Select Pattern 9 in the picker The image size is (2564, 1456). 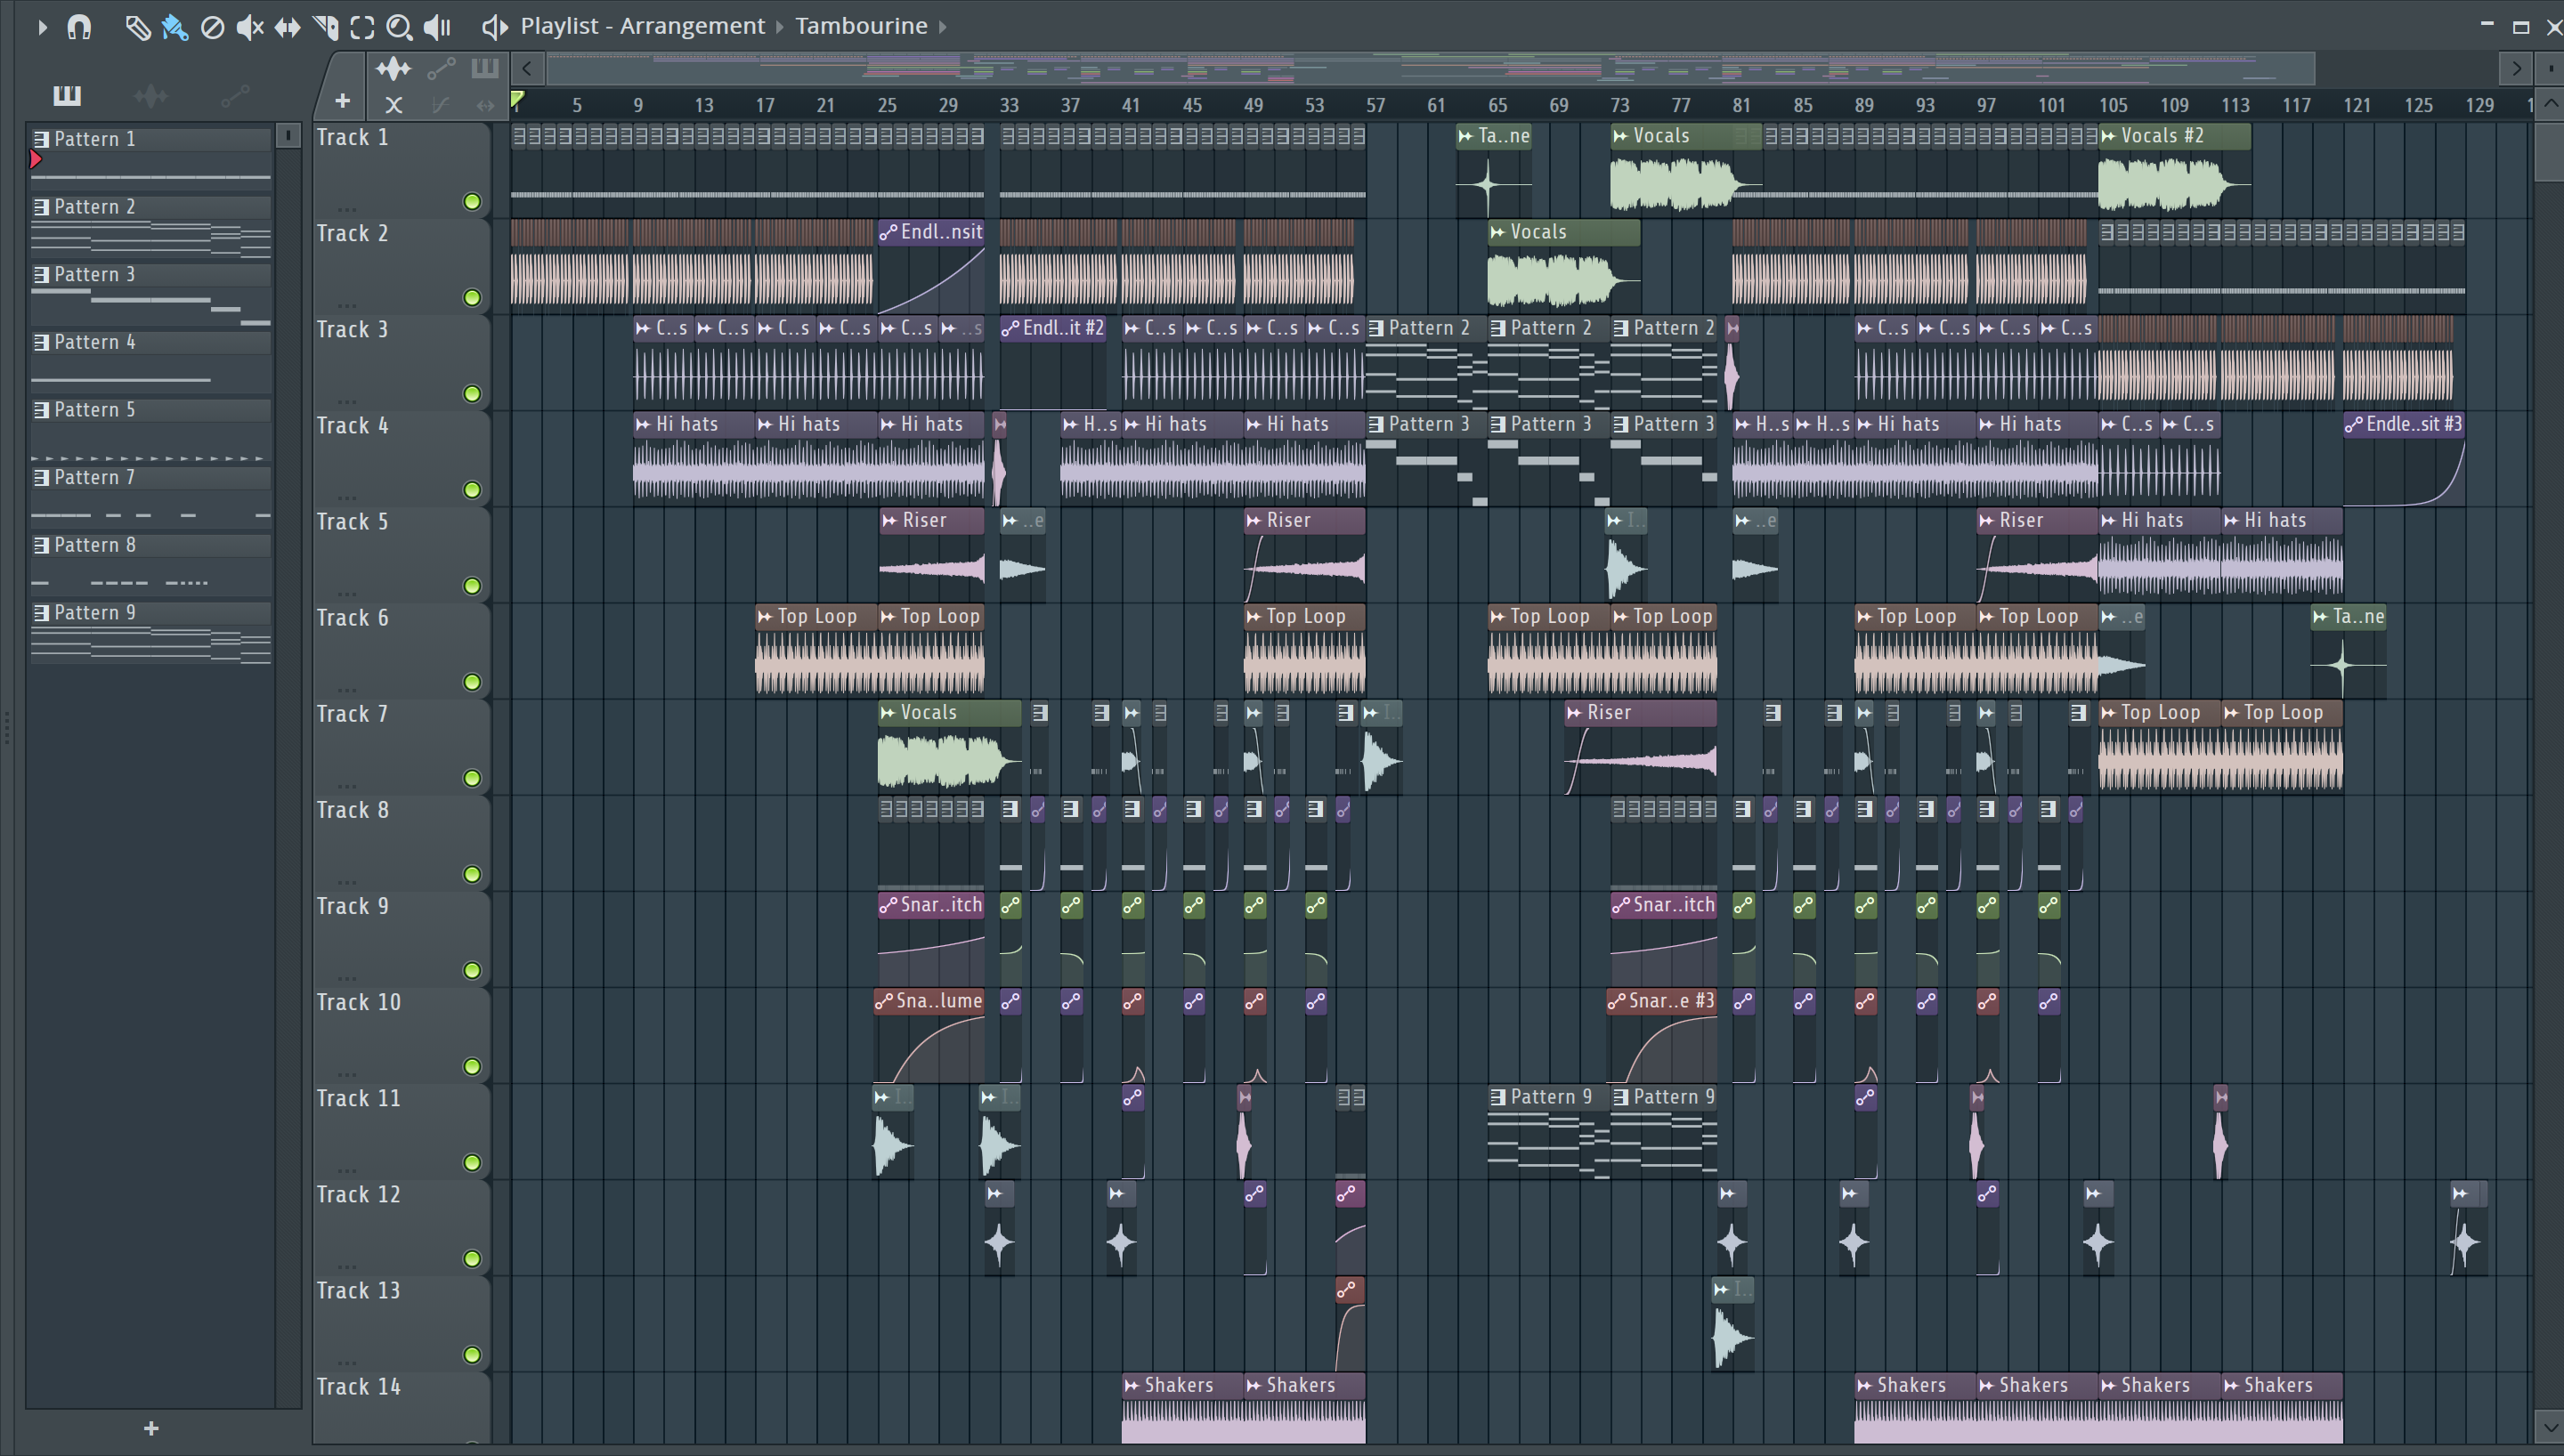pos(150,613)
